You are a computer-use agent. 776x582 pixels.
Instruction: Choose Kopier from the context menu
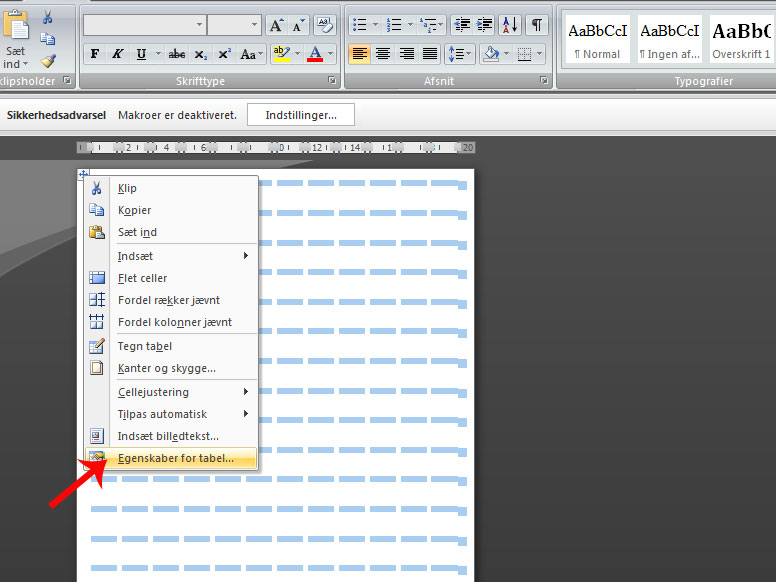(x=171, y=210)
